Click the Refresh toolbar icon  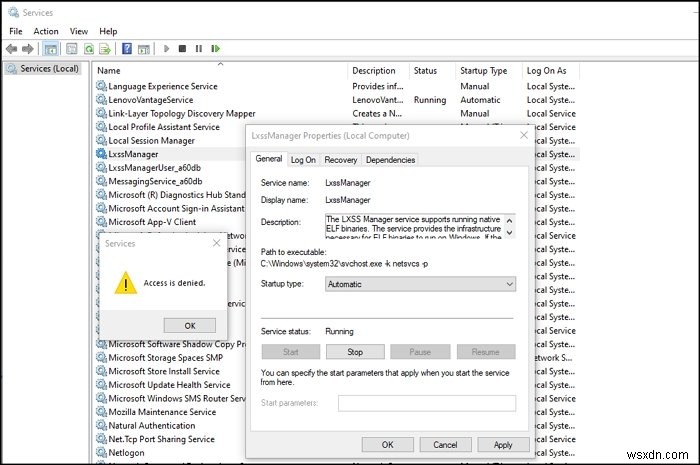[89, 49]
